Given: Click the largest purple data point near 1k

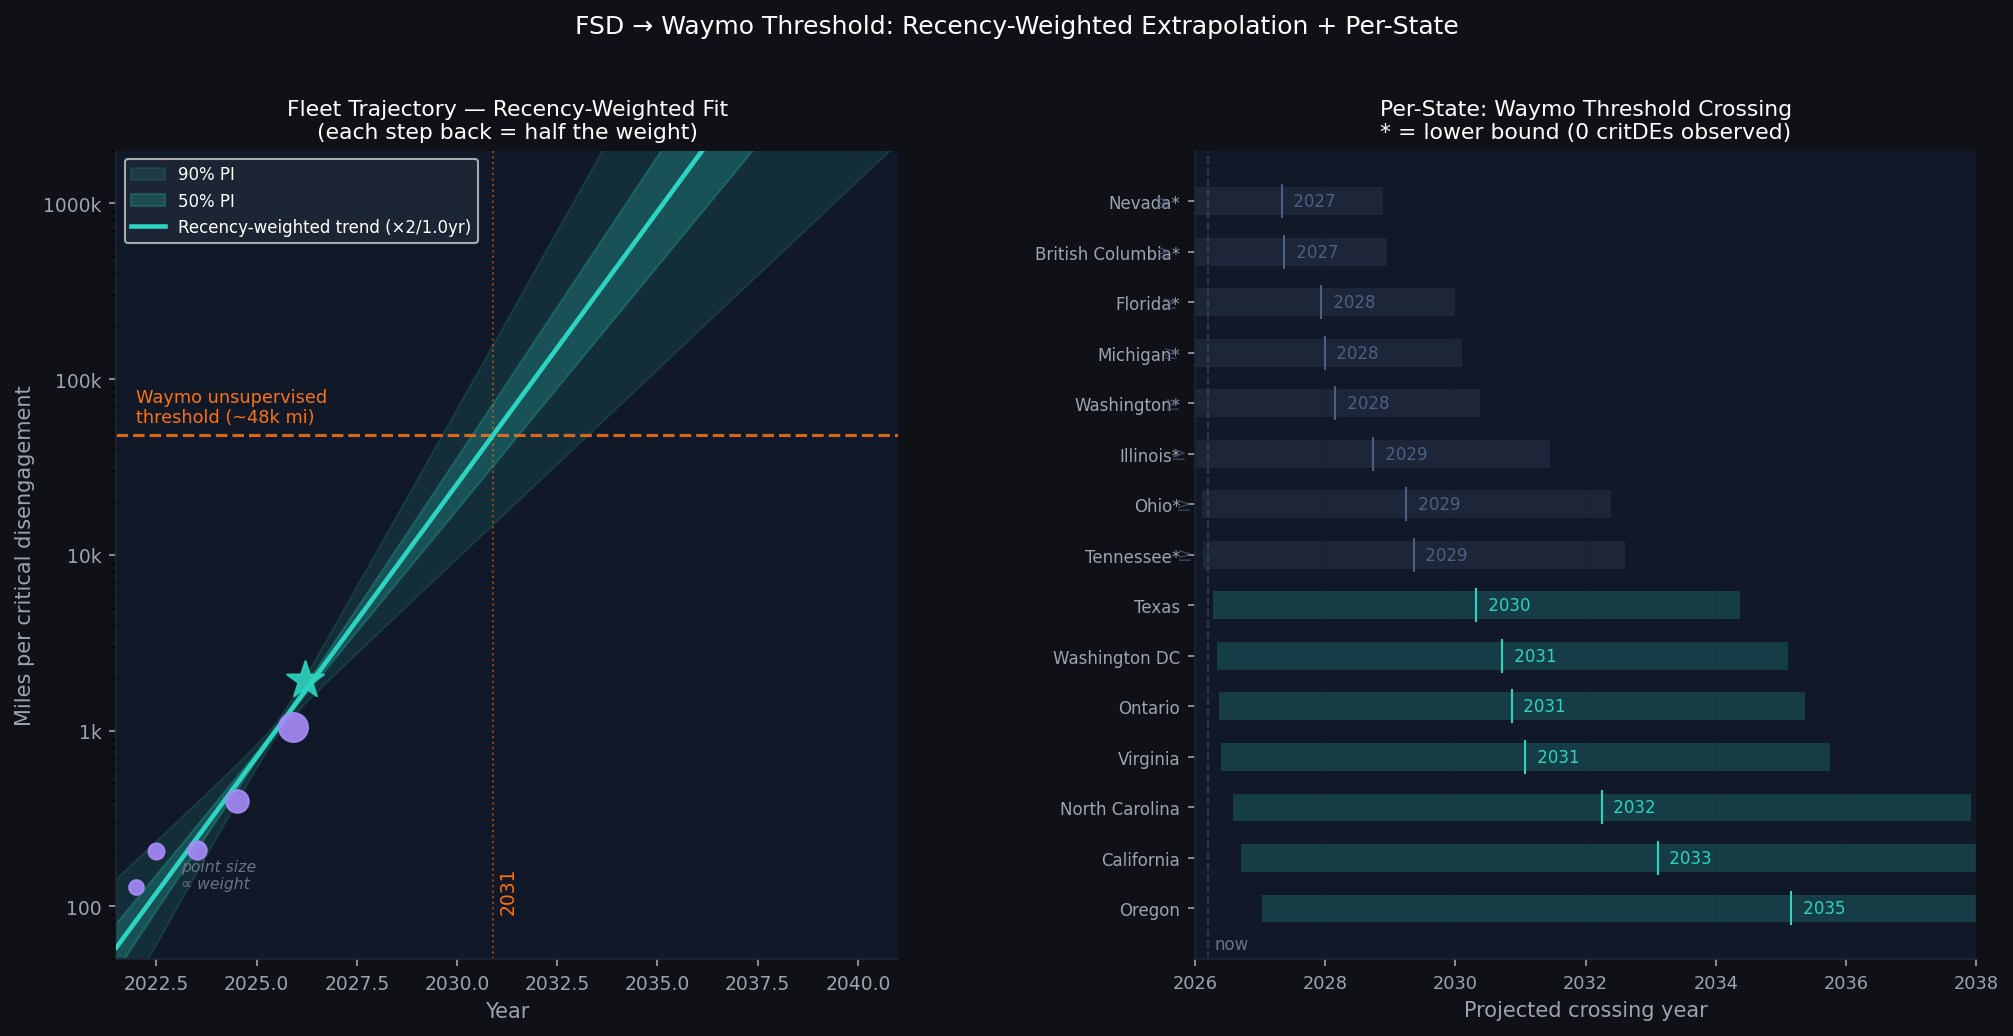Looking at the screenshot, I should (x=293, y=727).
